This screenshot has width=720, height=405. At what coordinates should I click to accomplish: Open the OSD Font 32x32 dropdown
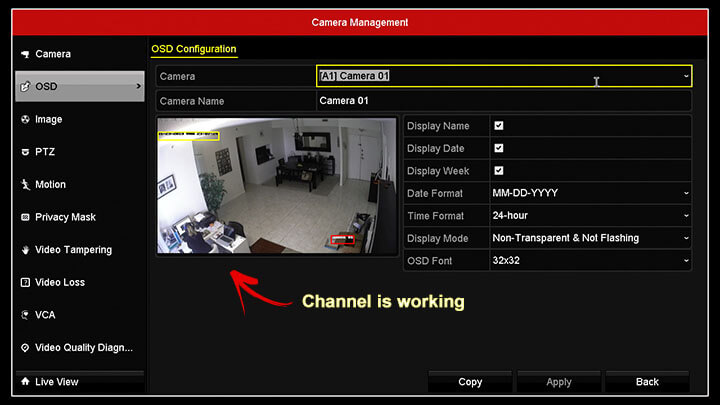point(591,260)
